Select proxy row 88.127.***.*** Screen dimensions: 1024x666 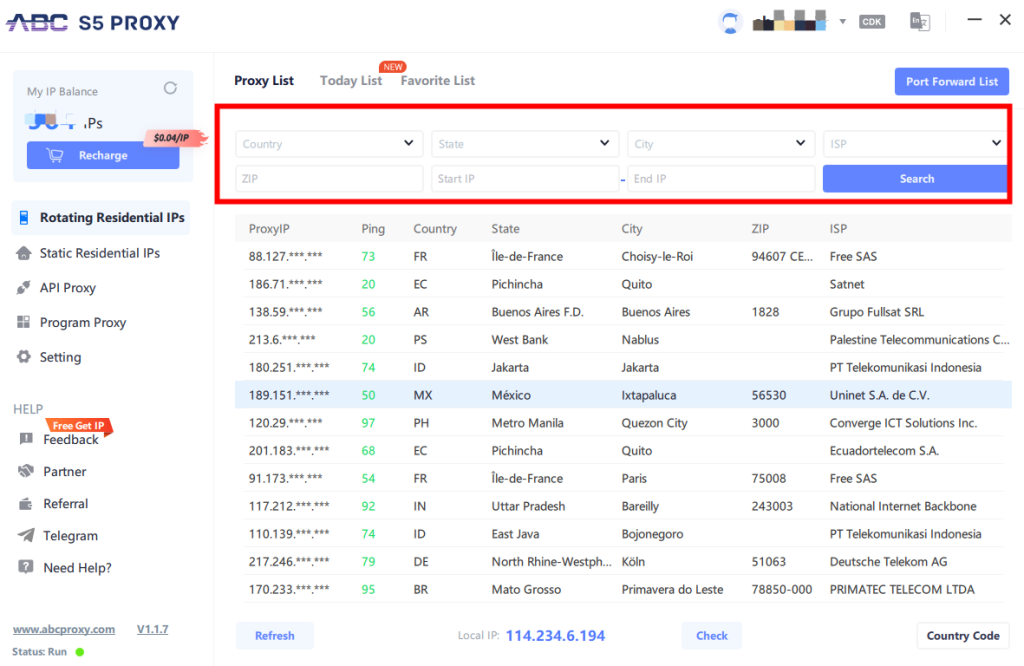(x=623, y=256)
